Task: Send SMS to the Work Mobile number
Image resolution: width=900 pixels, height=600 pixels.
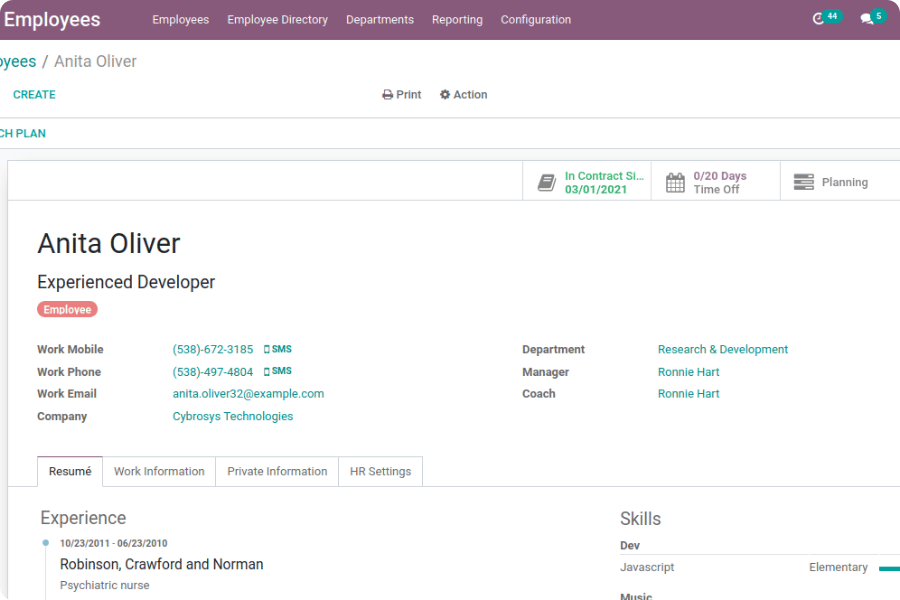Action: click(x=278, y=349)
